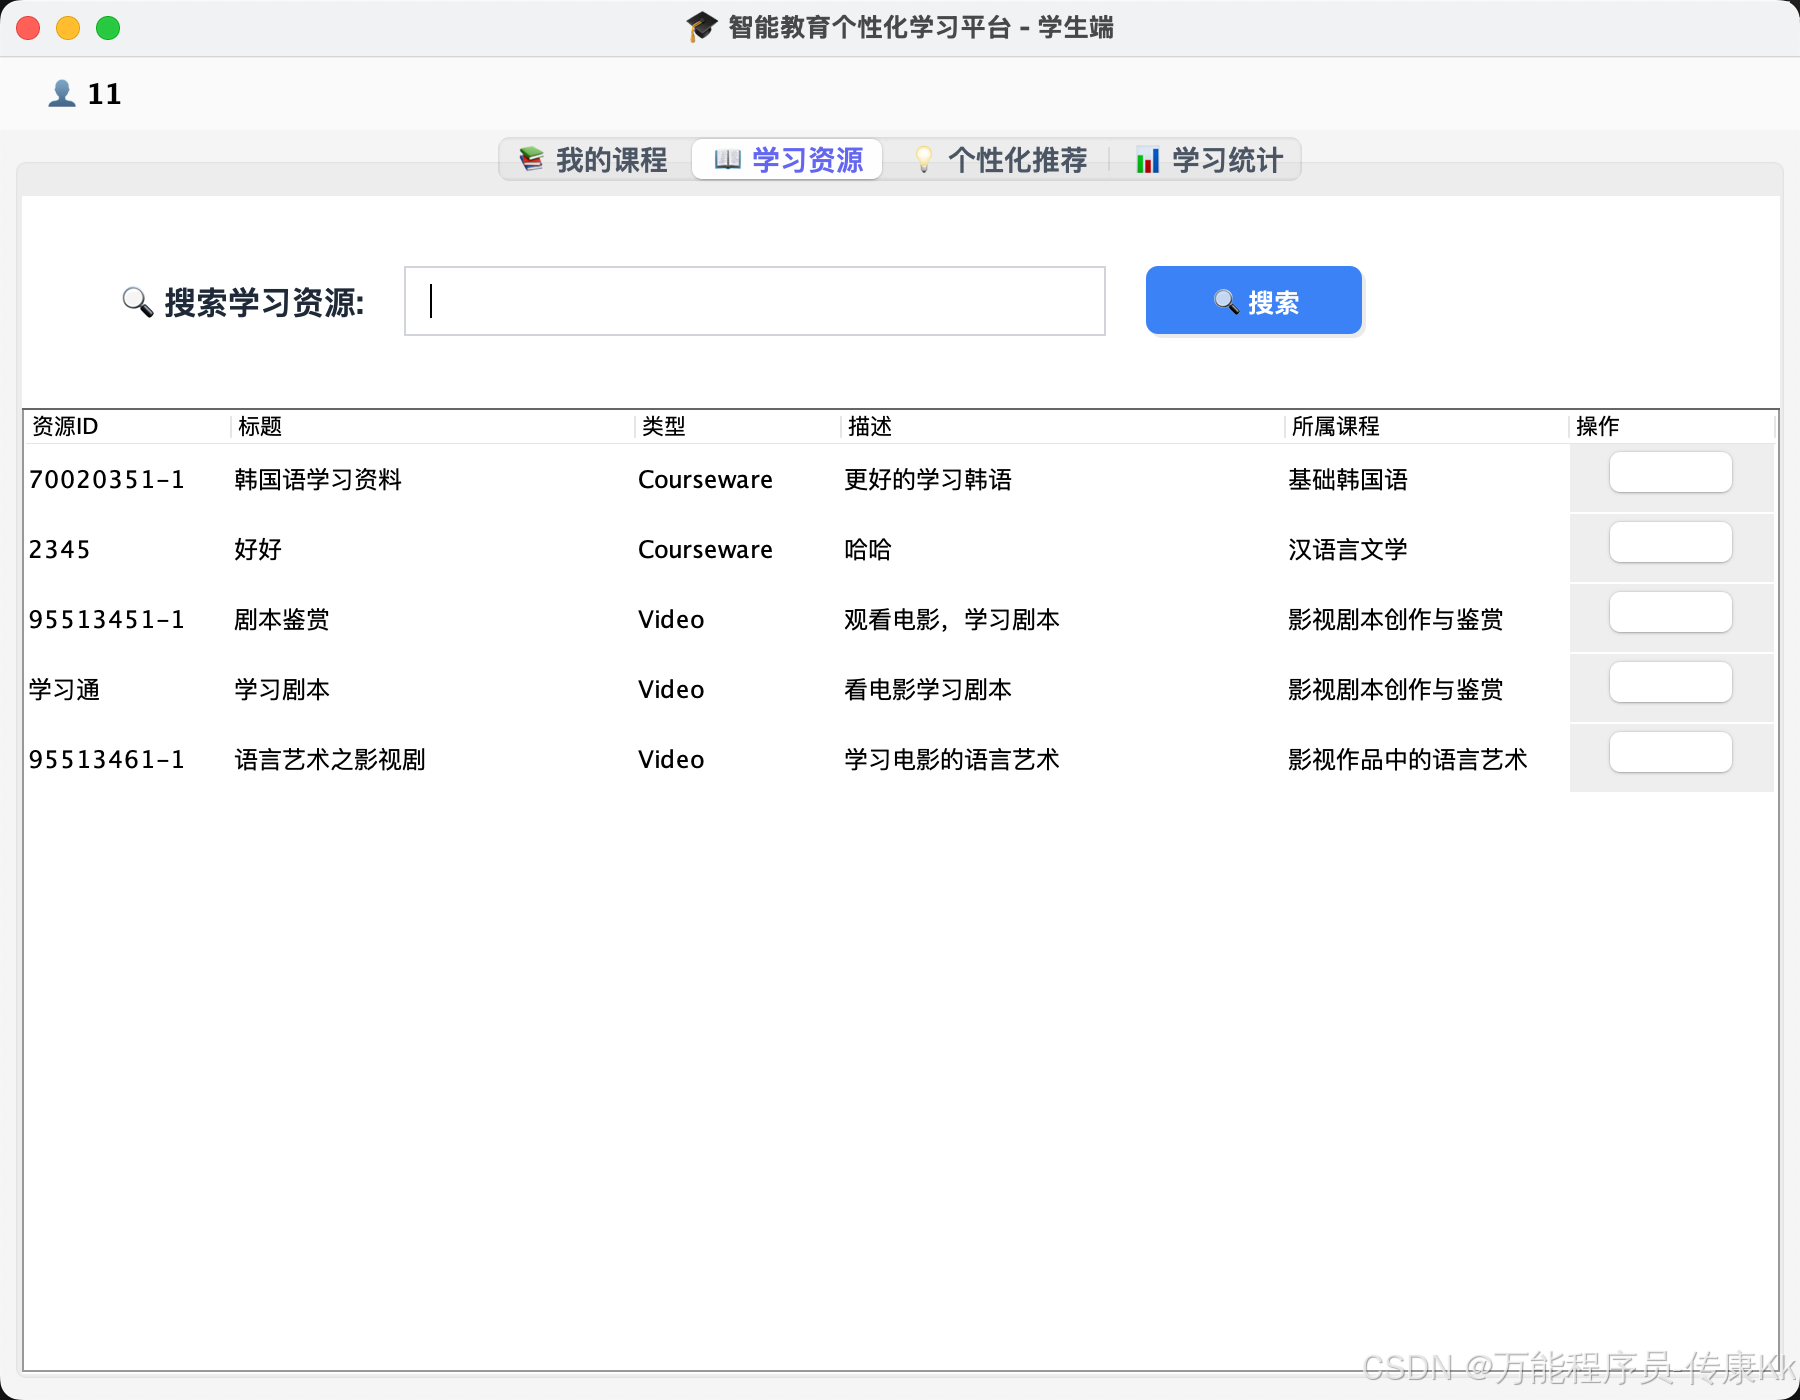This screenshot has height=1400, width=1800.
Task: Open the 个性化推荐 tab
Action: click(1000, 160)
